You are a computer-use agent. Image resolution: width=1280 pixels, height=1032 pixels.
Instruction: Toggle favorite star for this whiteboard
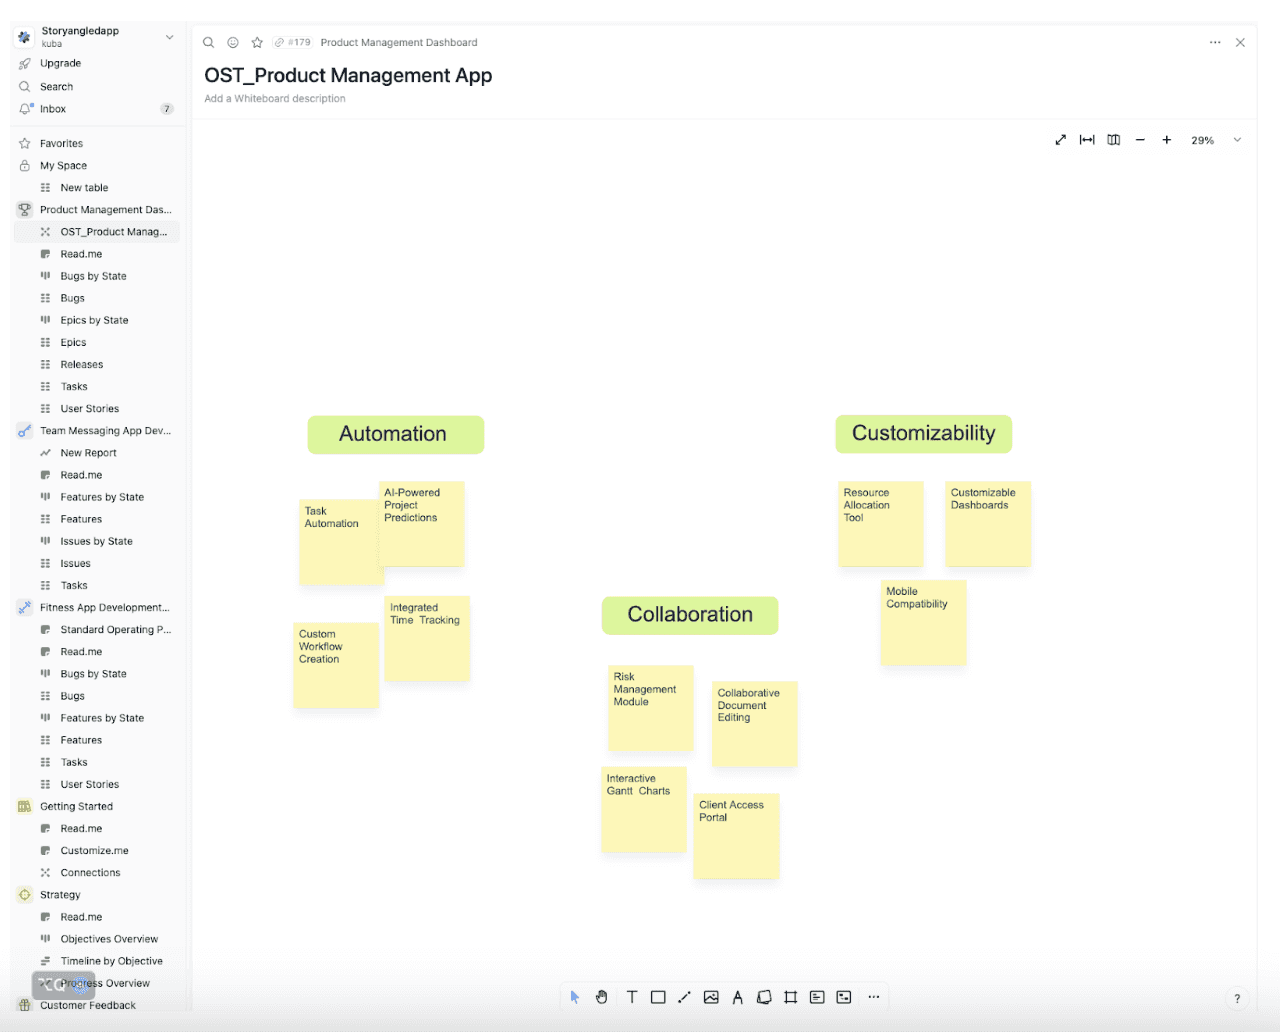257,43
